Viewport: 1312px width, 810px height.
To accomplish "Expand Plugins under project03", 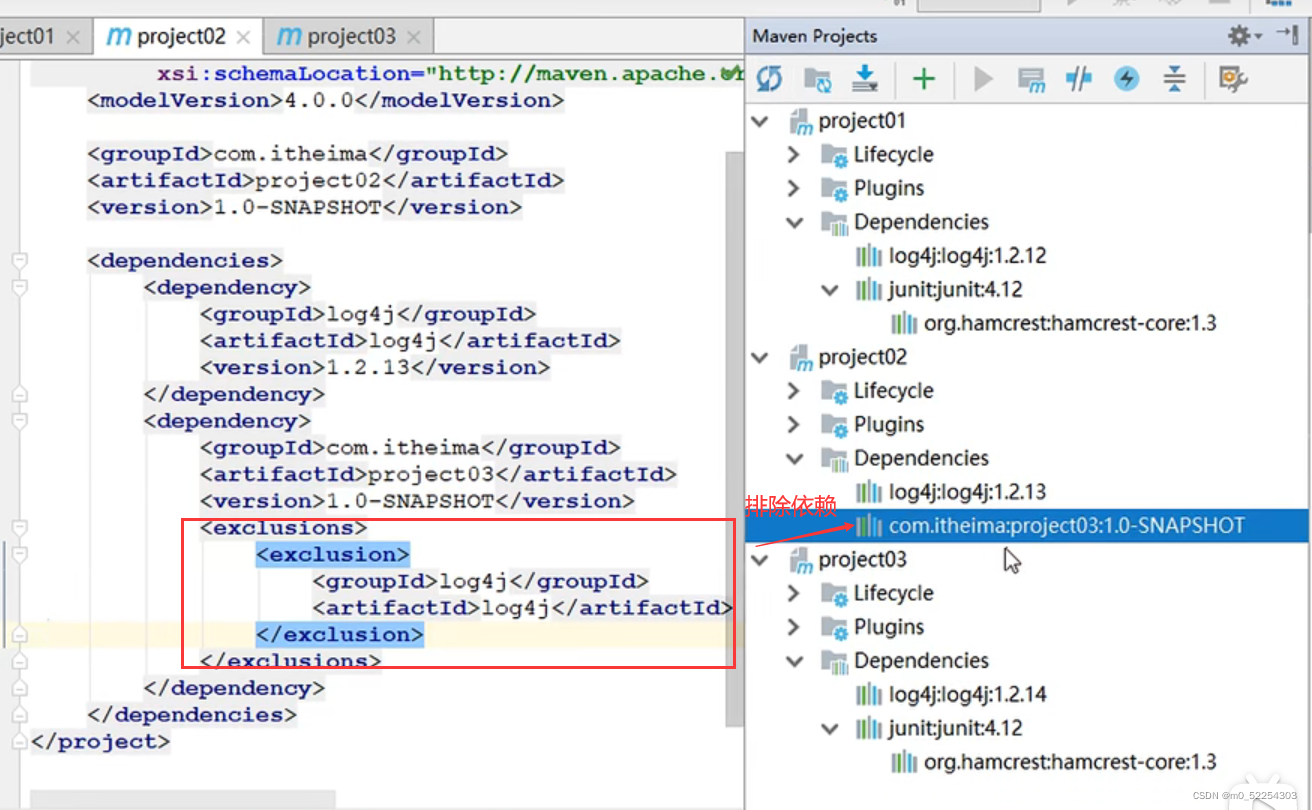I will pyautogui.click(x=794, y=627).
